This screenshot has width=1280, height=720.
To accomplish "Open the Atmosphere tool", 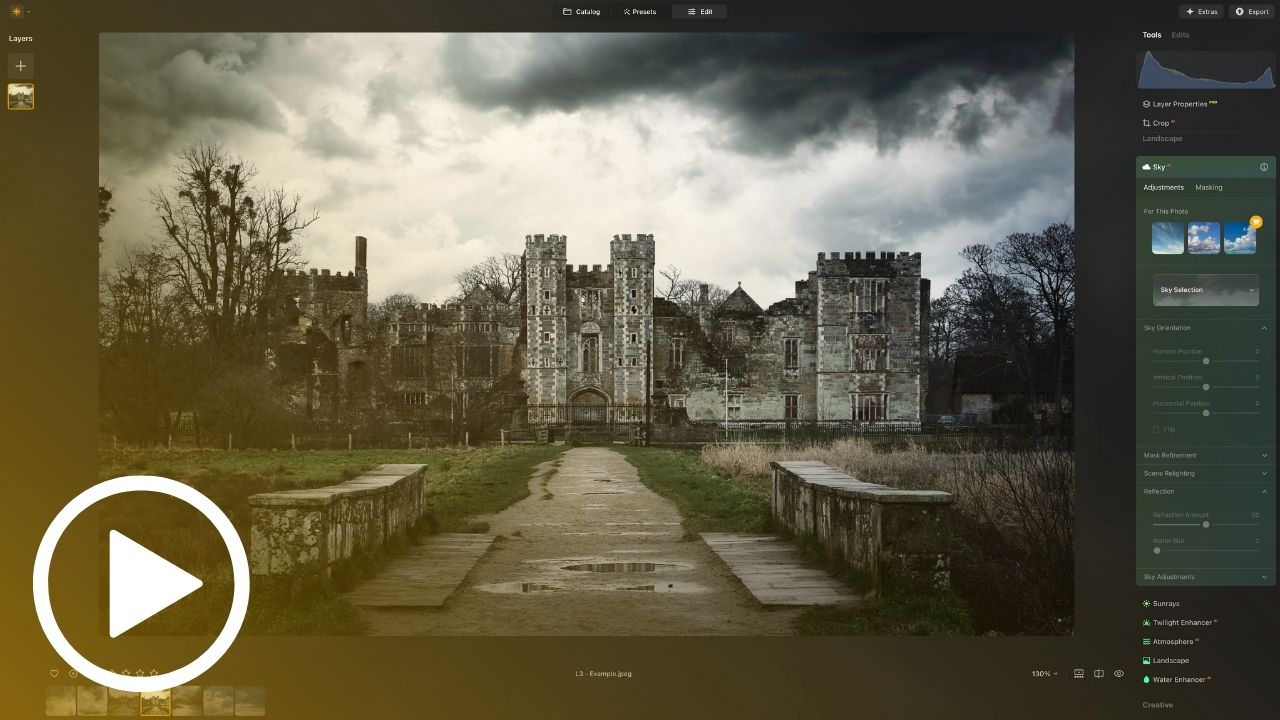I will pos(1170,642).
